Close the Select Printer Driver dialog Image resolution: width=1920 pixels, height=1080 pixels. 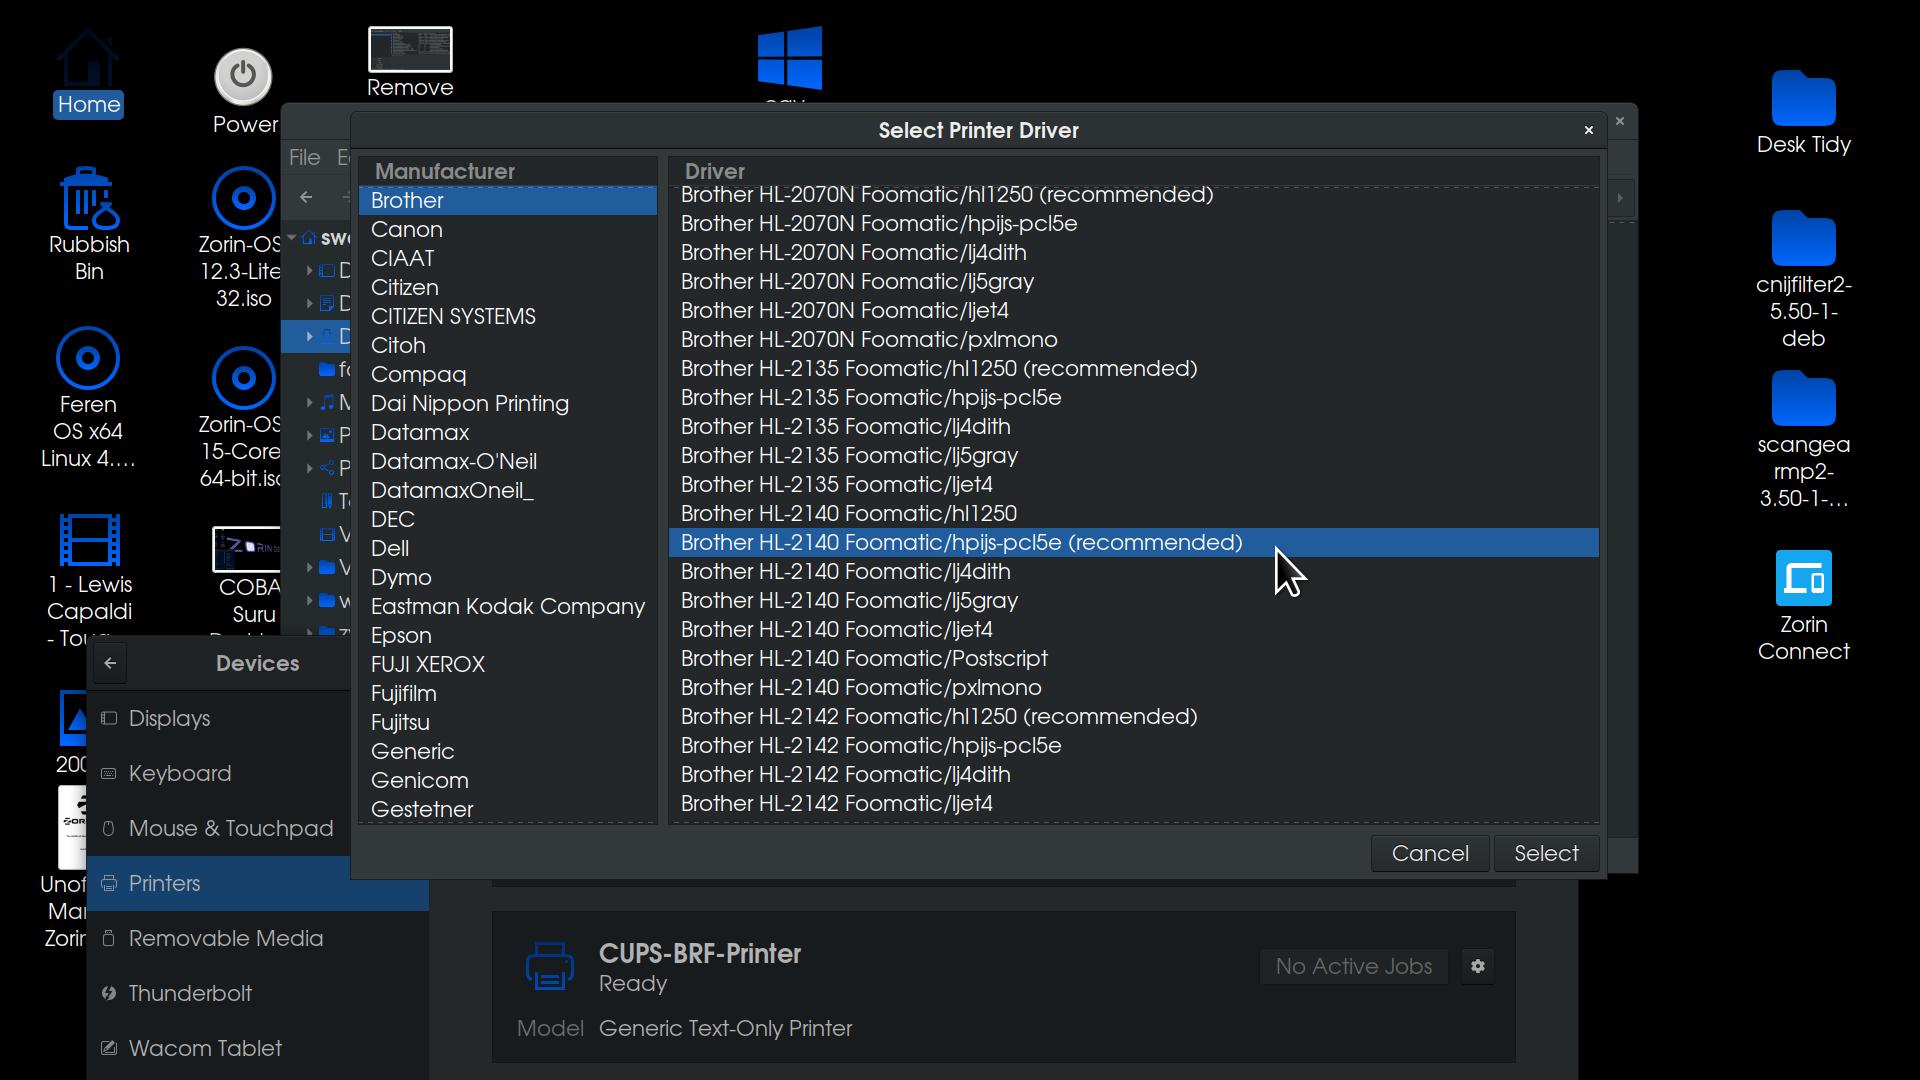point(1588,130)
